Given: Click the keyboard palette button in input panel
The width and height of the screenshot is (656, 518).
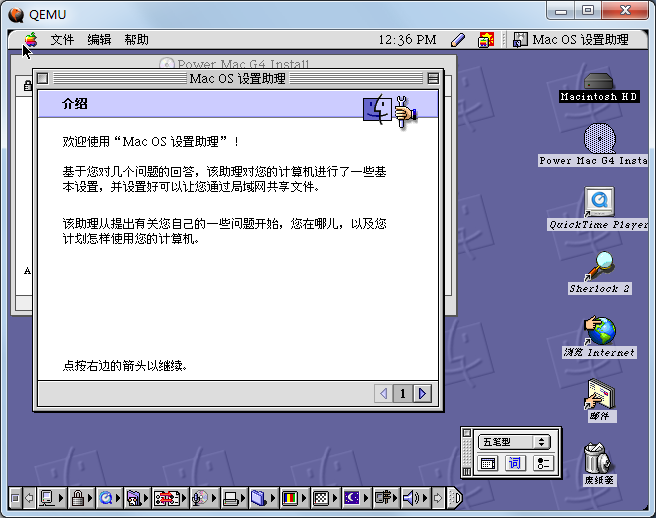Looking at the screenshot, I should coord(487,463).
